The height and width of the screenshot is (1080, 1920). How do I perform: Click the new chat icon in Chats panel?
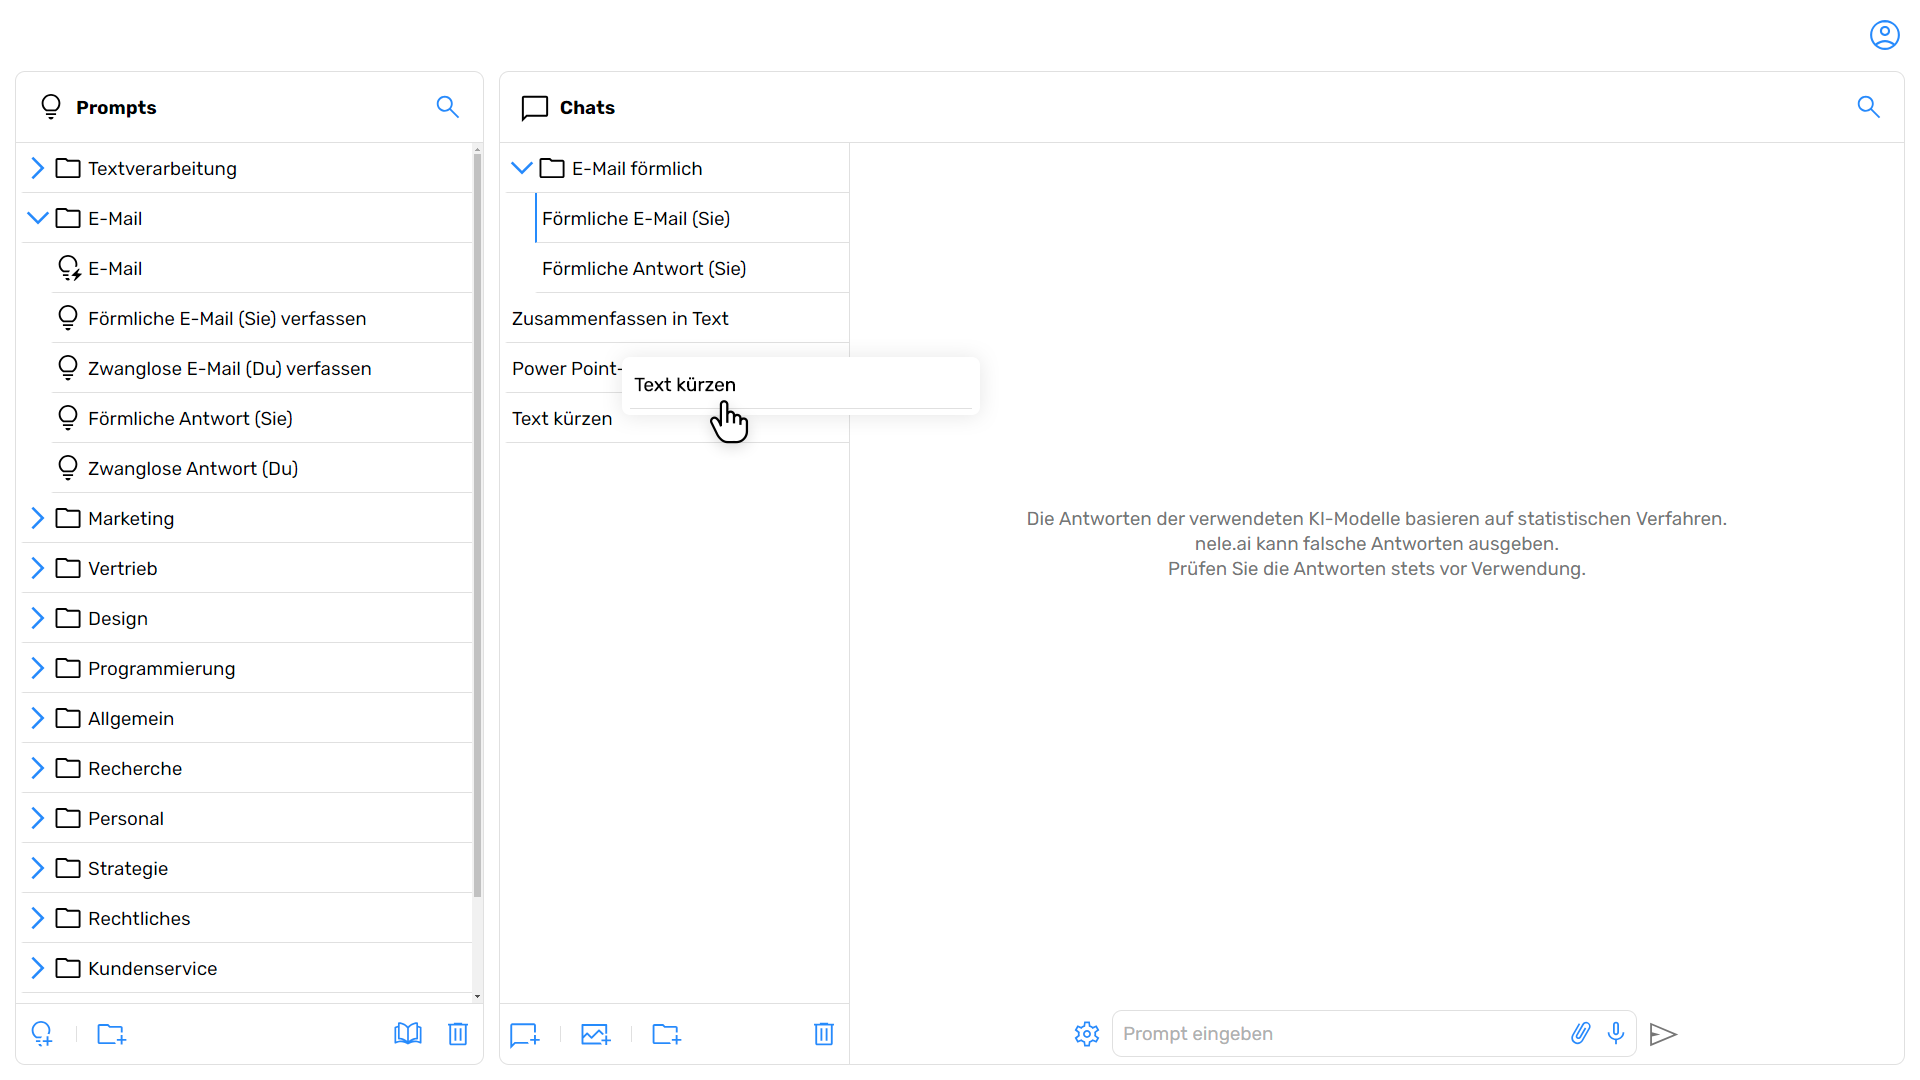click(x=525, y=1034)
